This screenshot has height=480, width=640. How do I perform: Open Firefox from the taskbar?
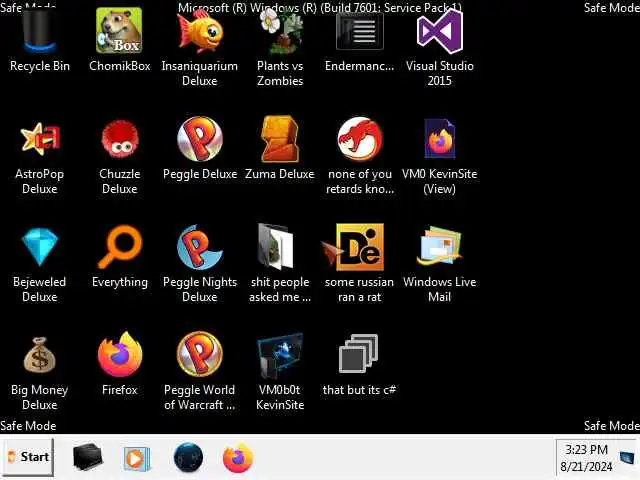point(238,458)
